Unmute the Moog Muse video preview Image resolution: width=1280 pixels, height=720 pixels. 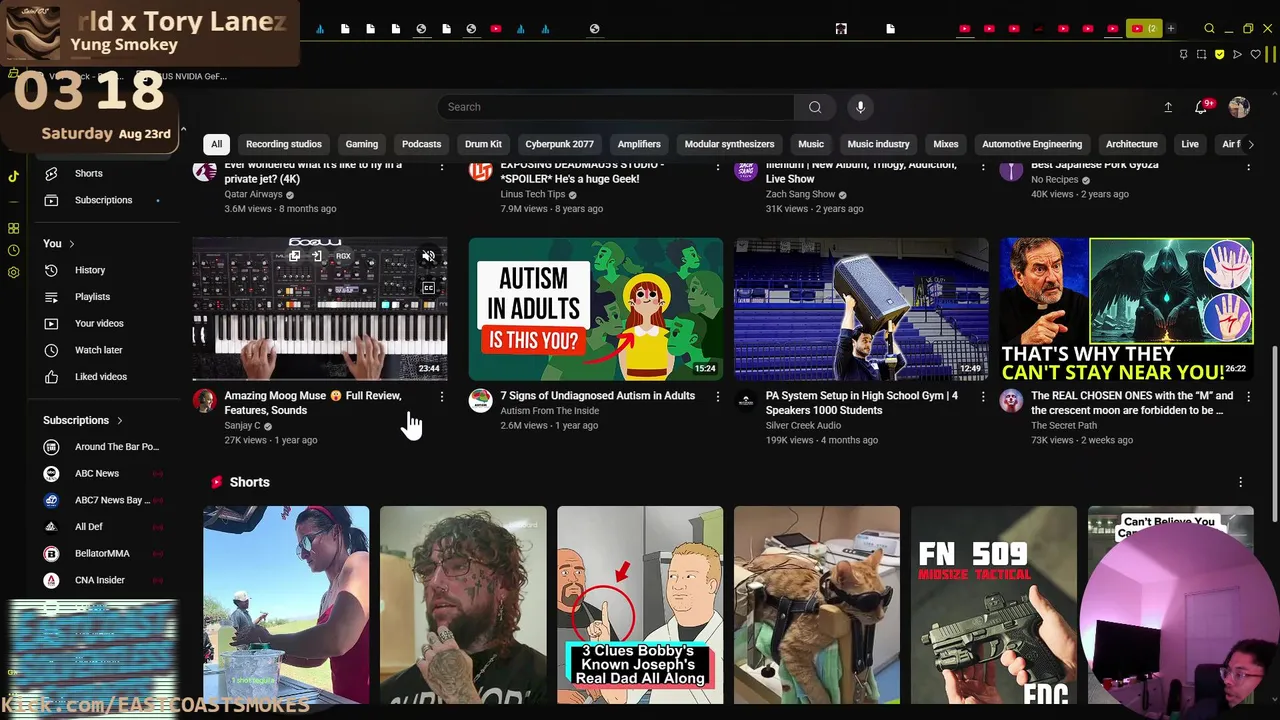pyautogui.click(x=429, y=257)
